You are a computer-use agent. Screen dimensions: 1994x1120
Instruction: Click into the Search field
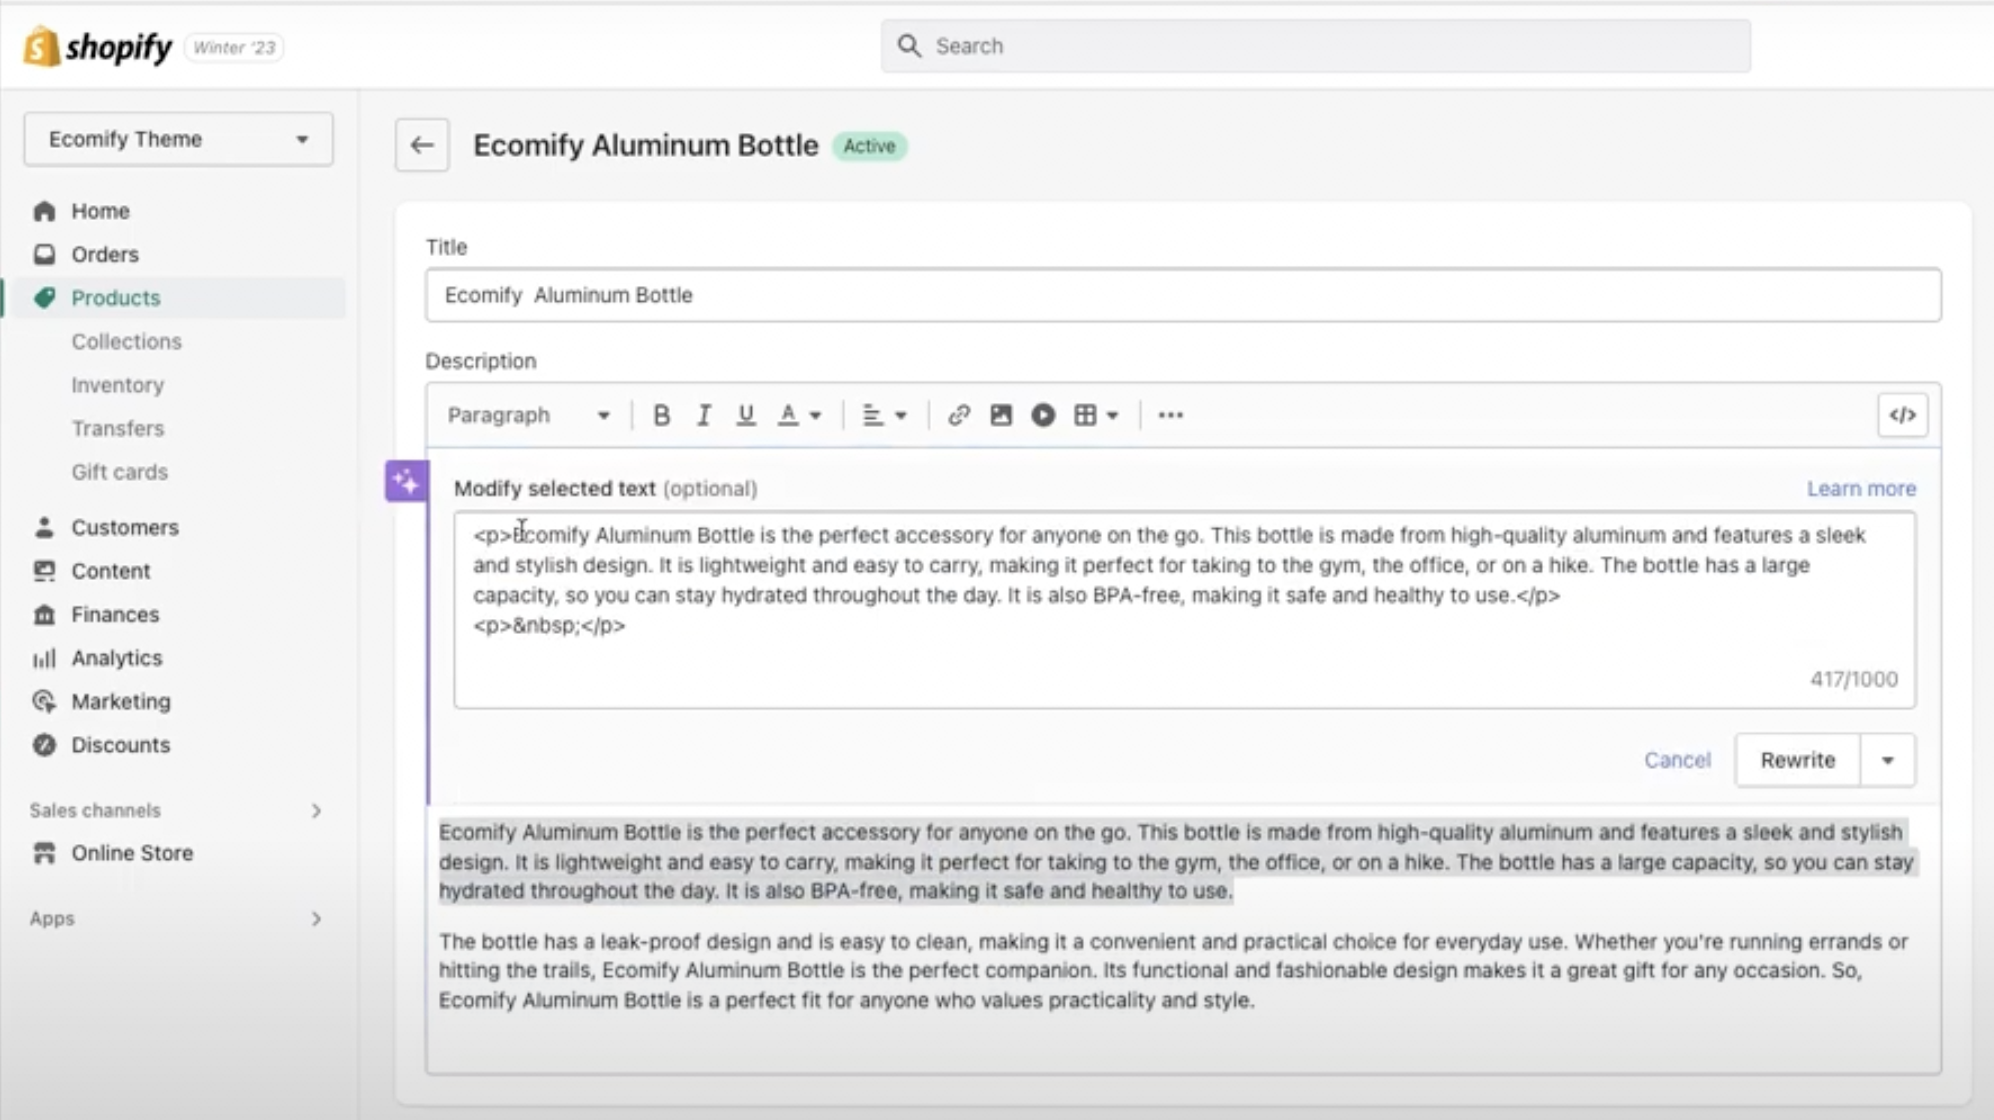1315,46
